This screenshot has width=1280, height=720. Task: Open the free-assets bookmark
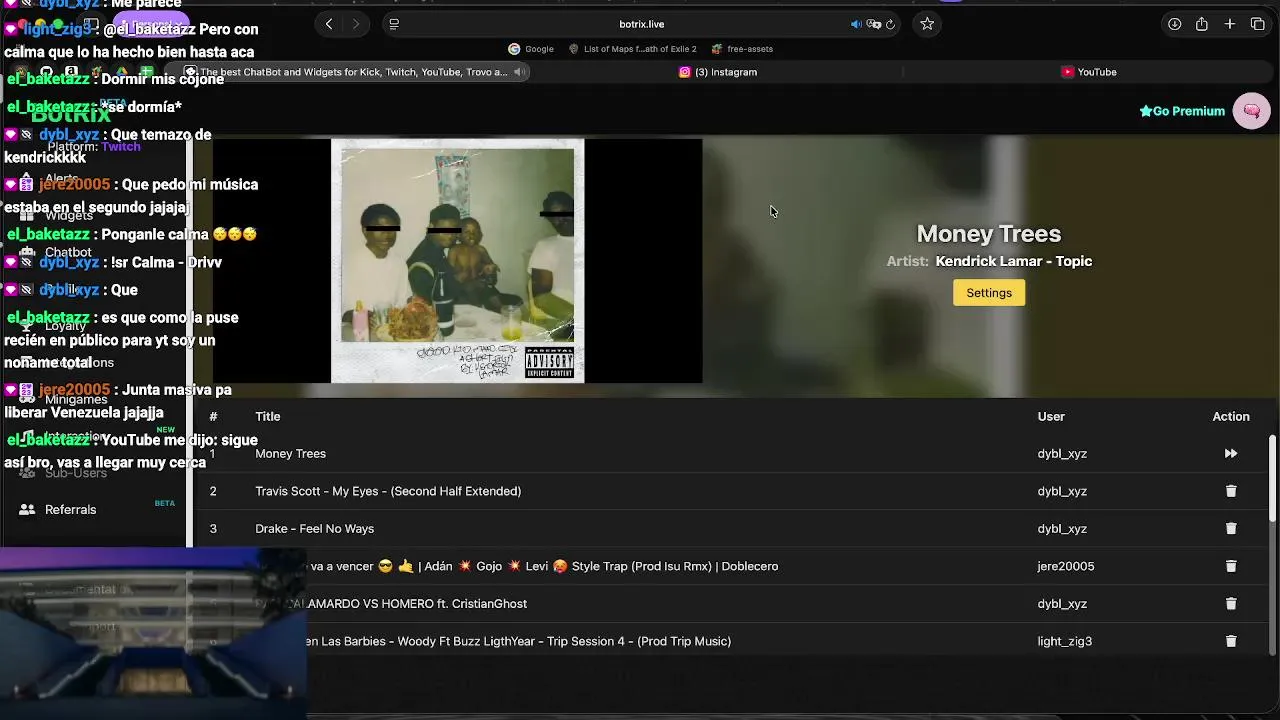742,49
